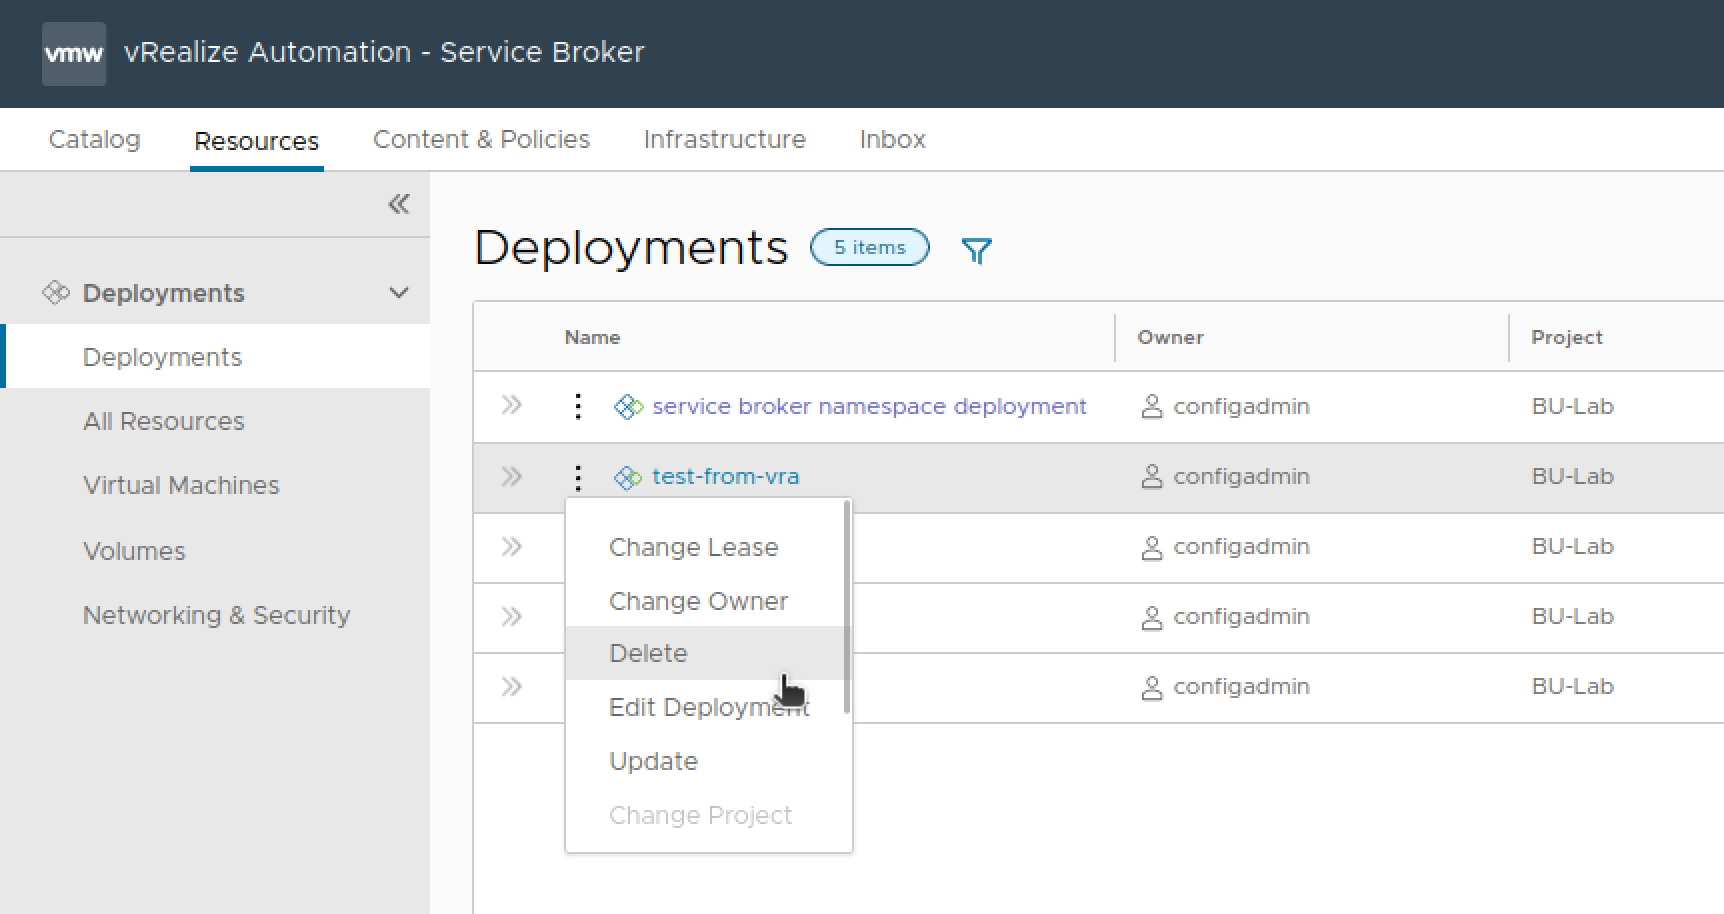Click the Project column header

1566,337
